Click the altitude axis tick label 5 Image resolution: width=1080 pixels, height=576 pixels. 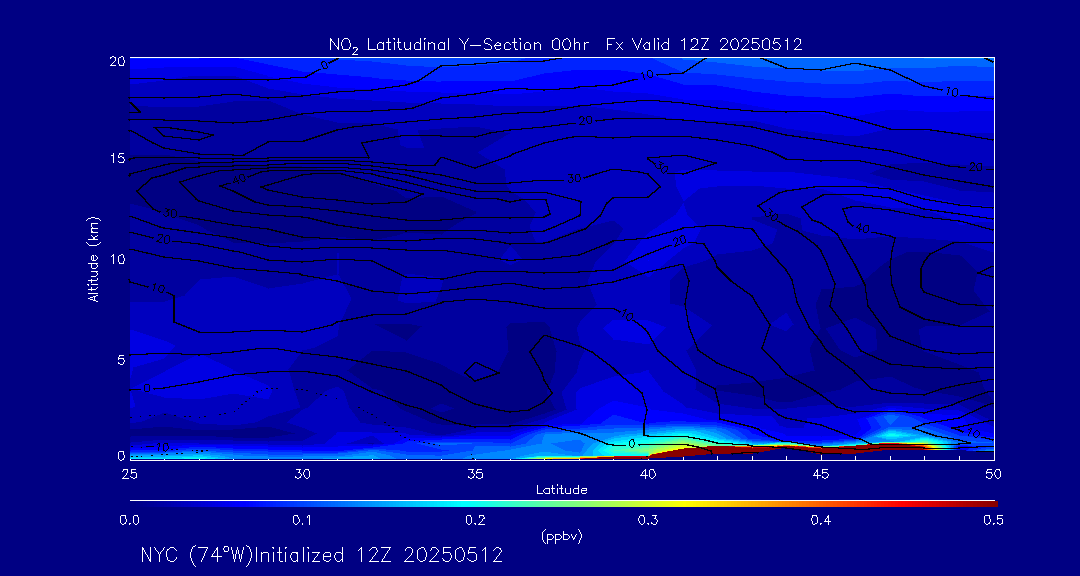120,359
